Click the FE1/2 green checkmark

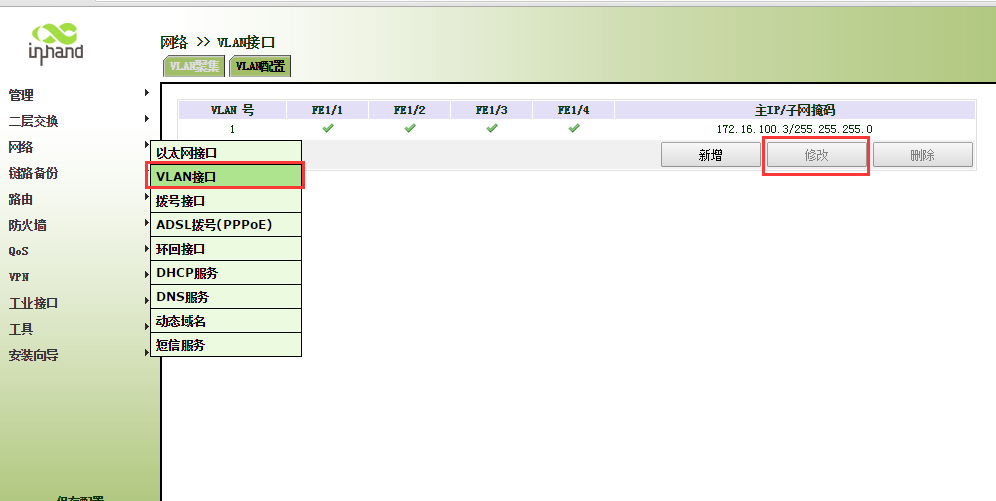click(410, 129)
